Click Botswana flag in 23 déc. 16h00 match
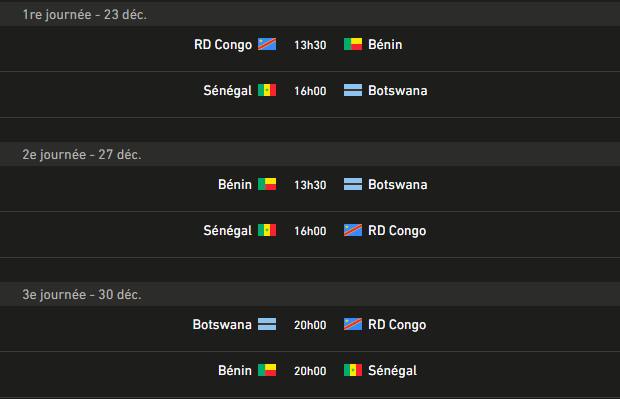The image size is (620, 399). [x=353, y=91]
